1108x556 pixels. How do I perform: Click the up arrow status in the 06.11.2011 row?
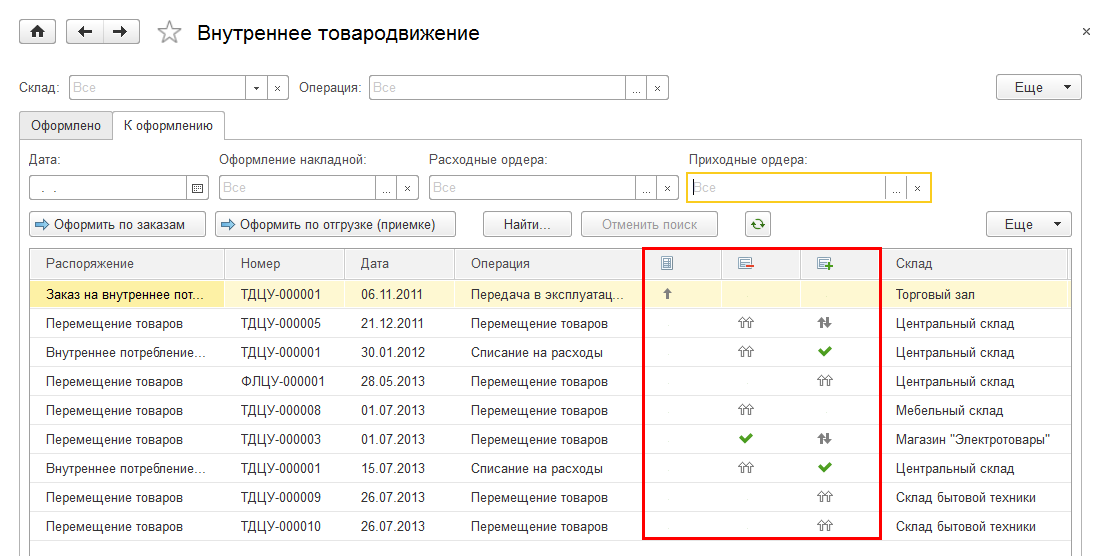coord(667,294)
